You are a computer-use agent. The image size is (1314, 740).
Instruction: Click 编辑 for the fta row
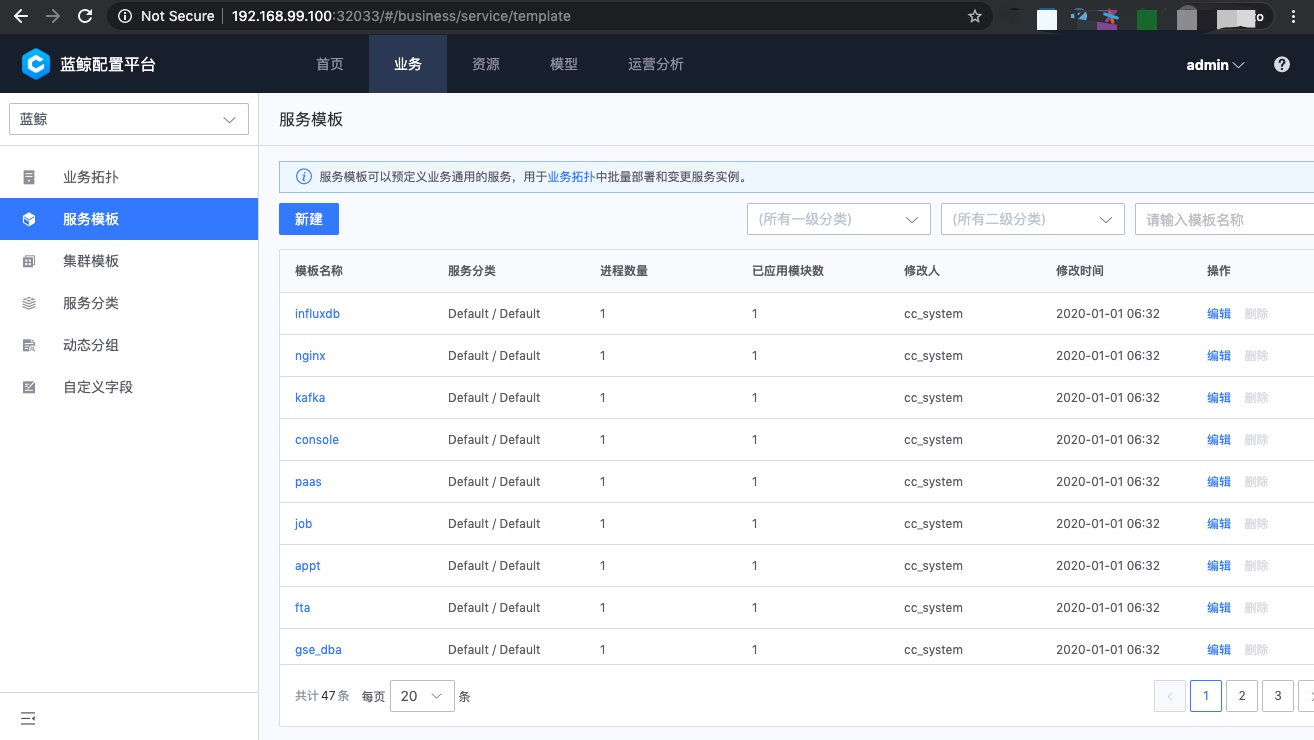[x=1219, y=608]
